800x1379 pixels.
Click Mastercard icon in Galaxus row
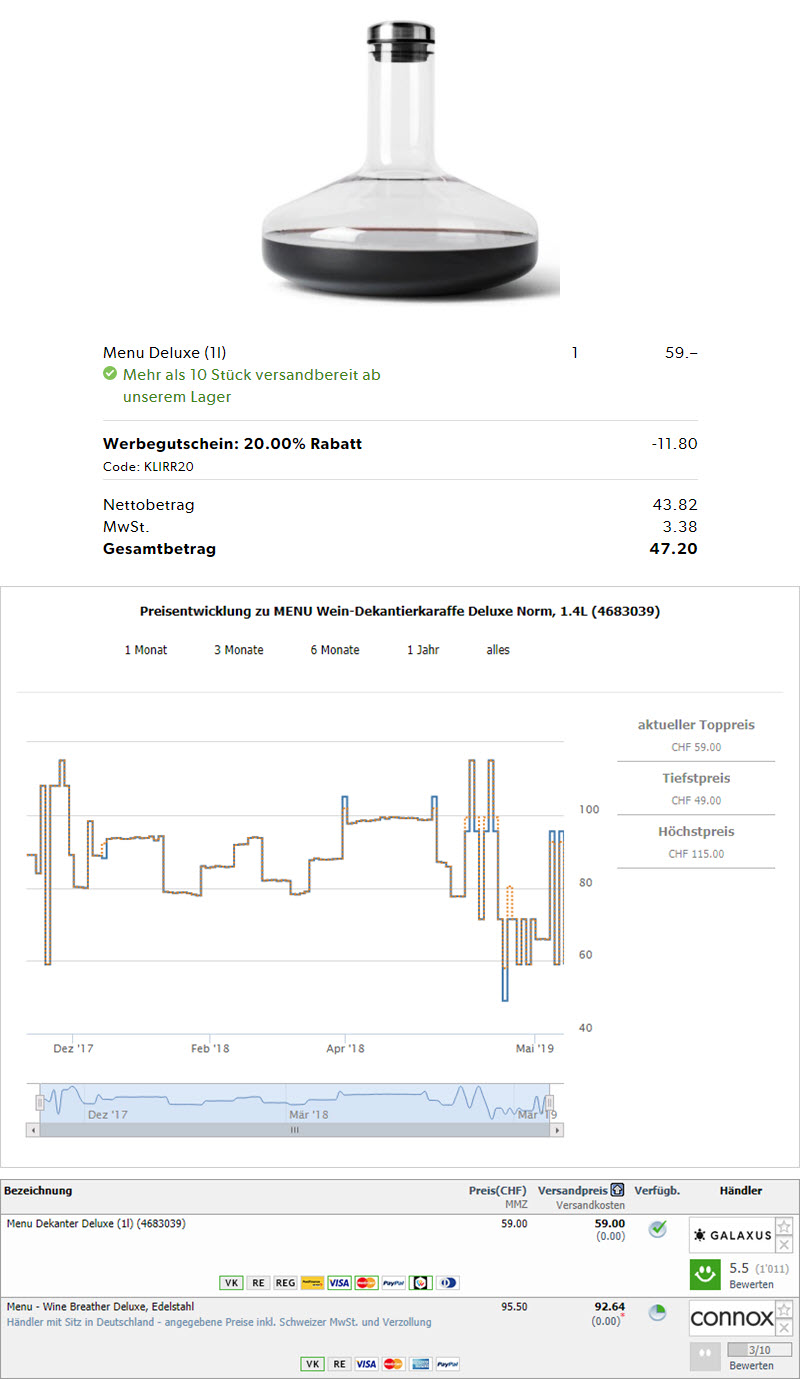click(x=366, y=1282)
